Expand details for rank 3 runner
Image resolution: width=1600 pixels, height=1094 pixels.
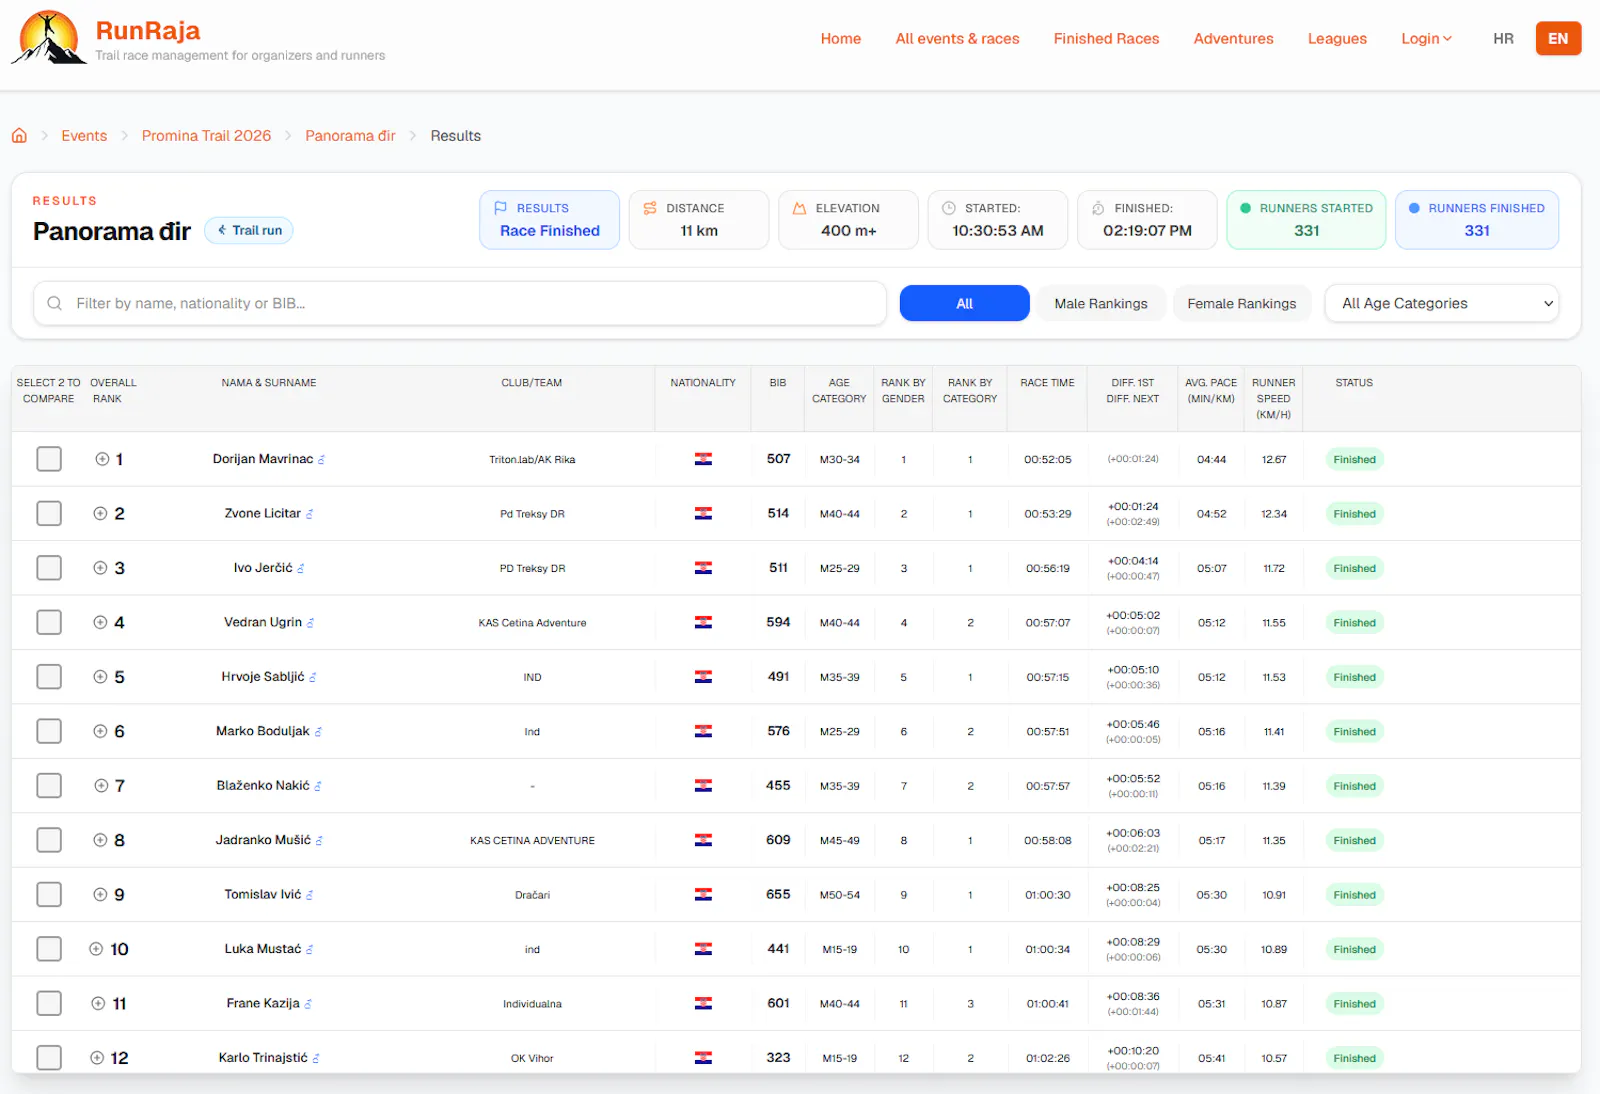pos(100,568)
